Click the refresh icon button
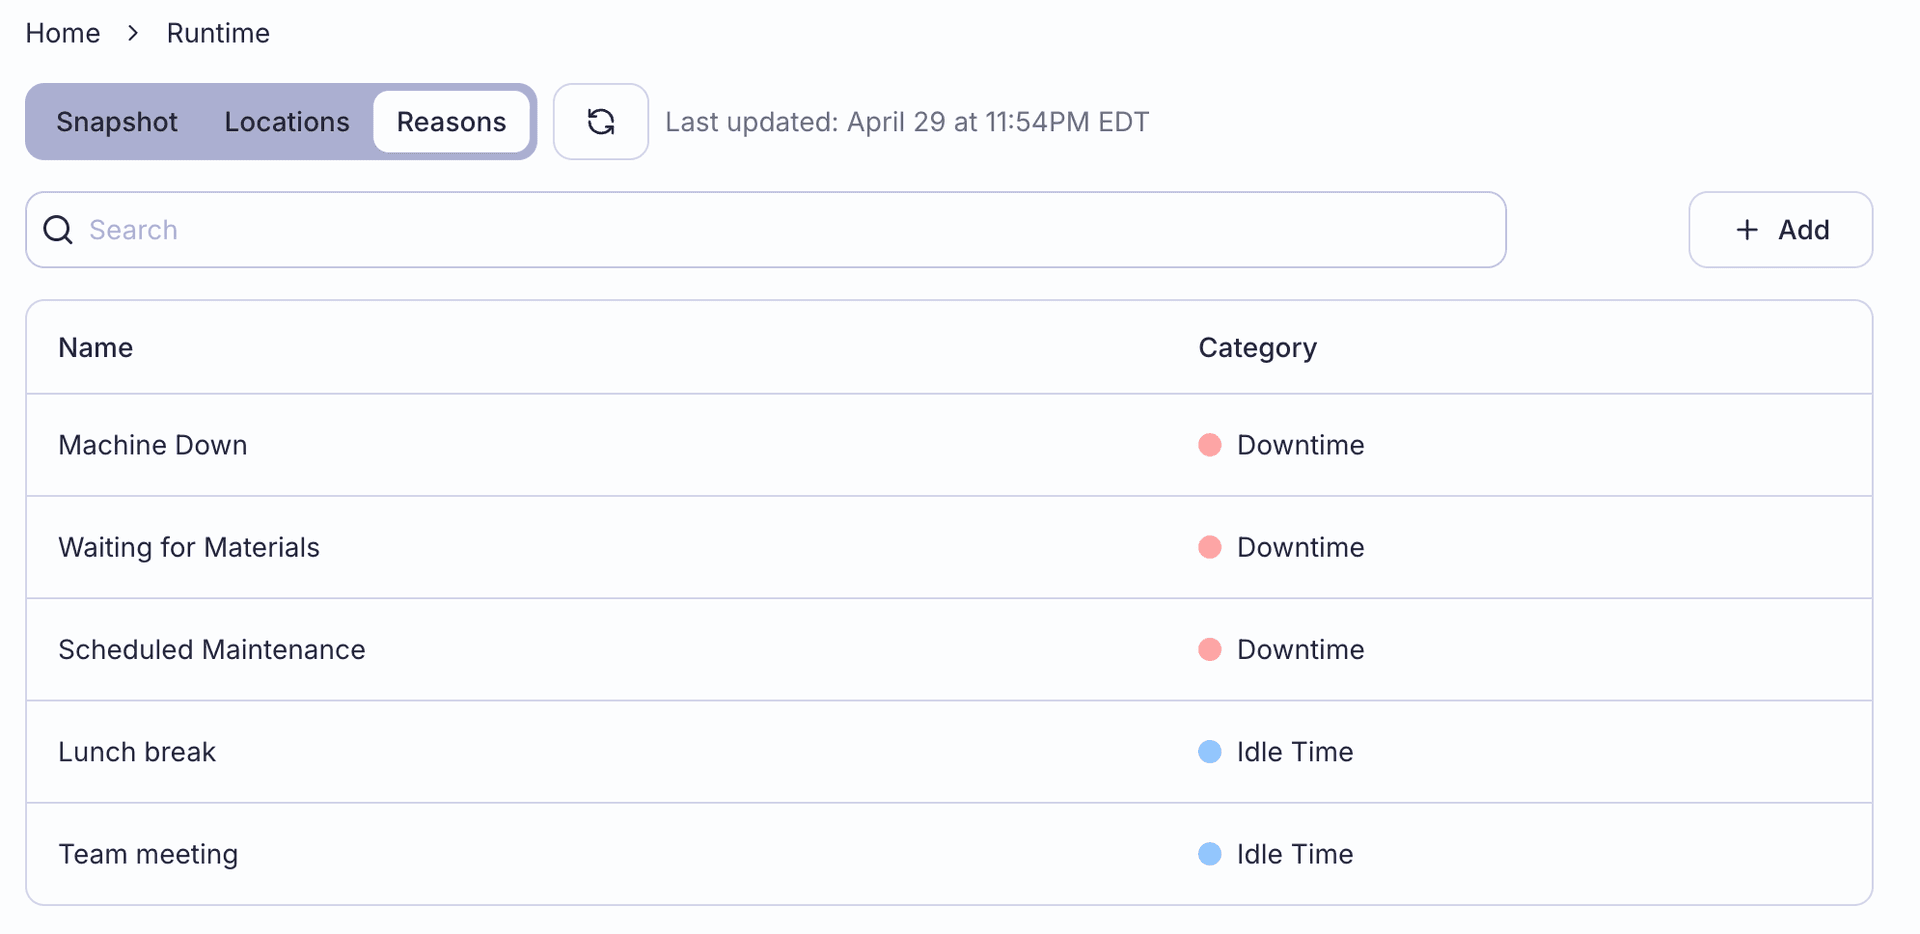Screen dimensions: 1920x934 (x=600, y=122)
